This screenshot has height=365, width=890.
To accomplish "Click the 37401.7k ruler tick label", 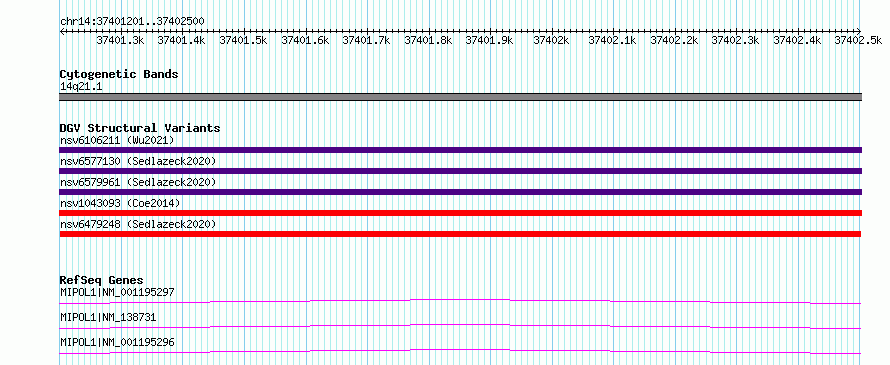I will pos(367,40).
